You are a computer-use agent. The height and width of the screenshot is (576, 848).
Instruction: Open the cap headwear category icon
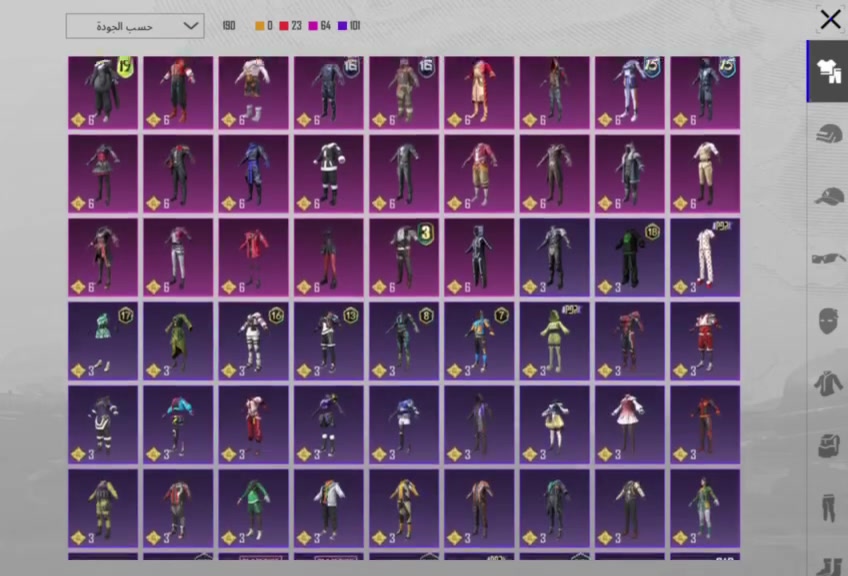pos(829,196)
